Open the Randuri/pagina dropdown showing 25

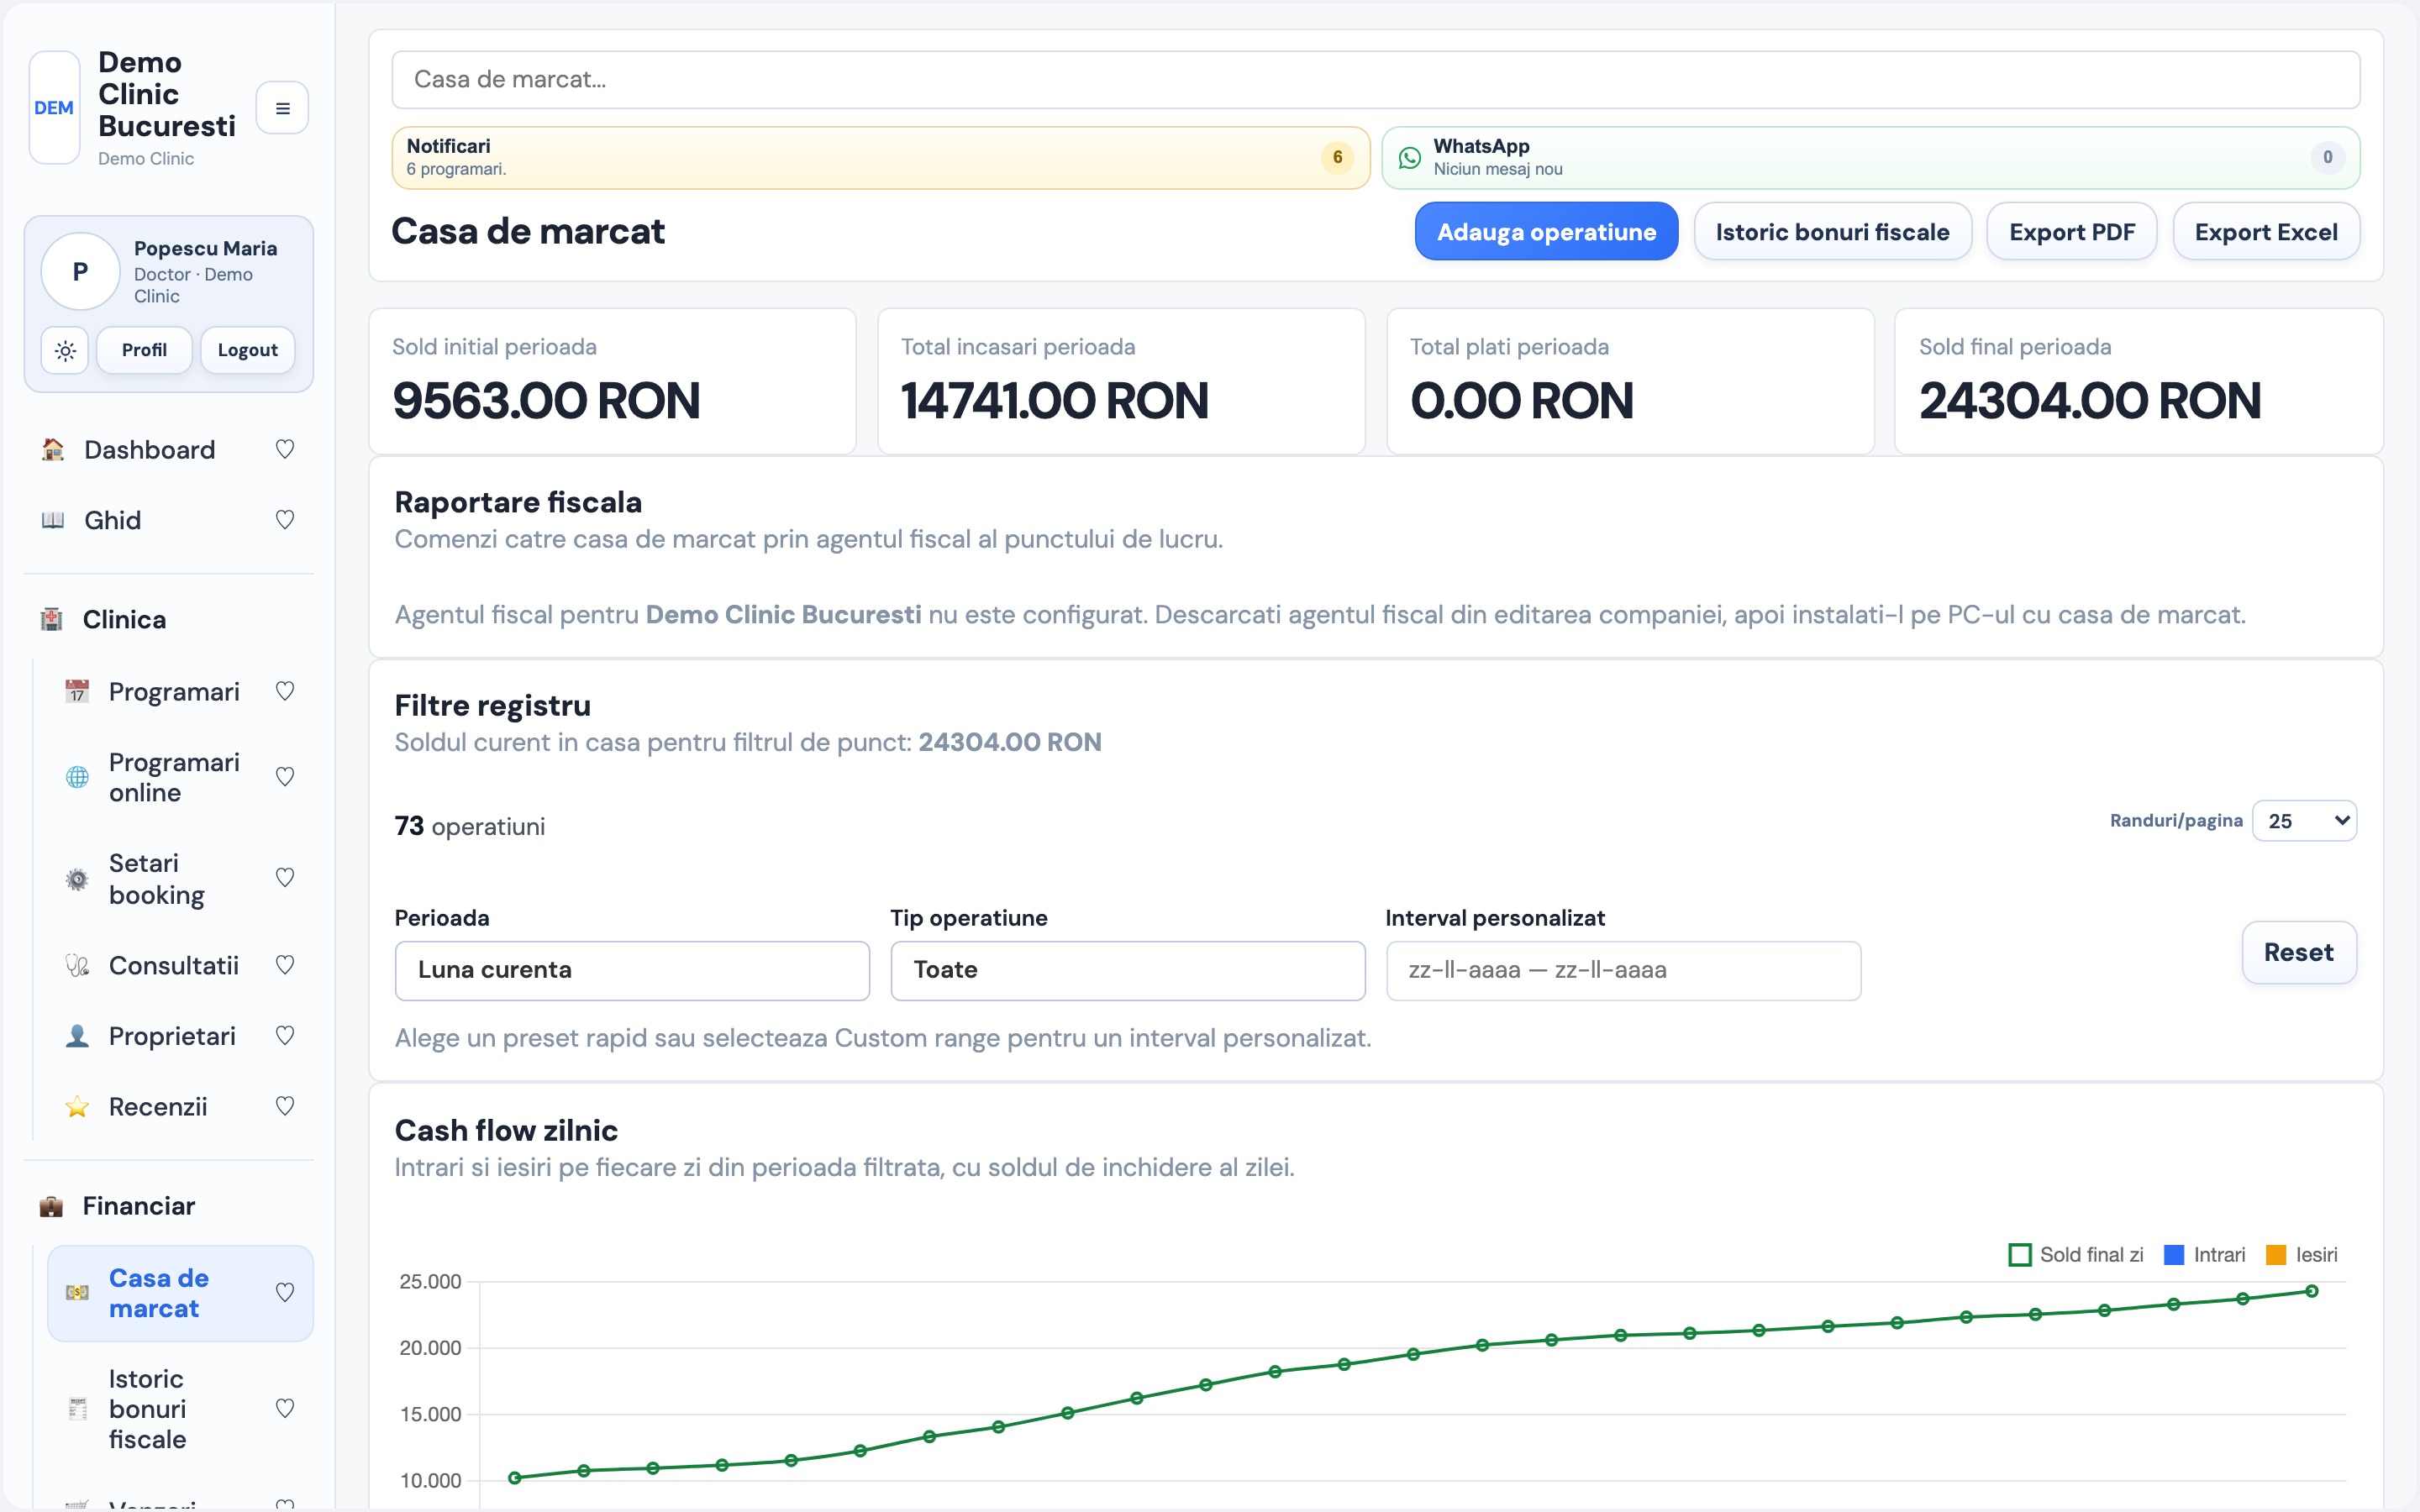pyautogui.click(x=2304, y=821)
